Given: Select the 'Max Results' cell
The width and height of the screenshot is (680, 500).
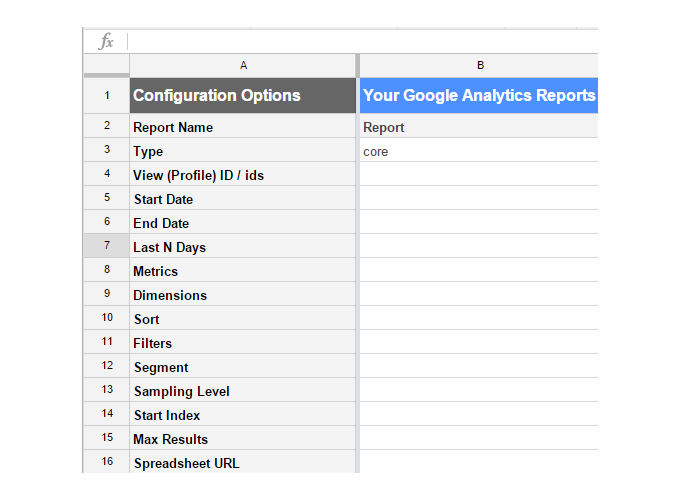Looking at the screenshot, I should [243, 438].
